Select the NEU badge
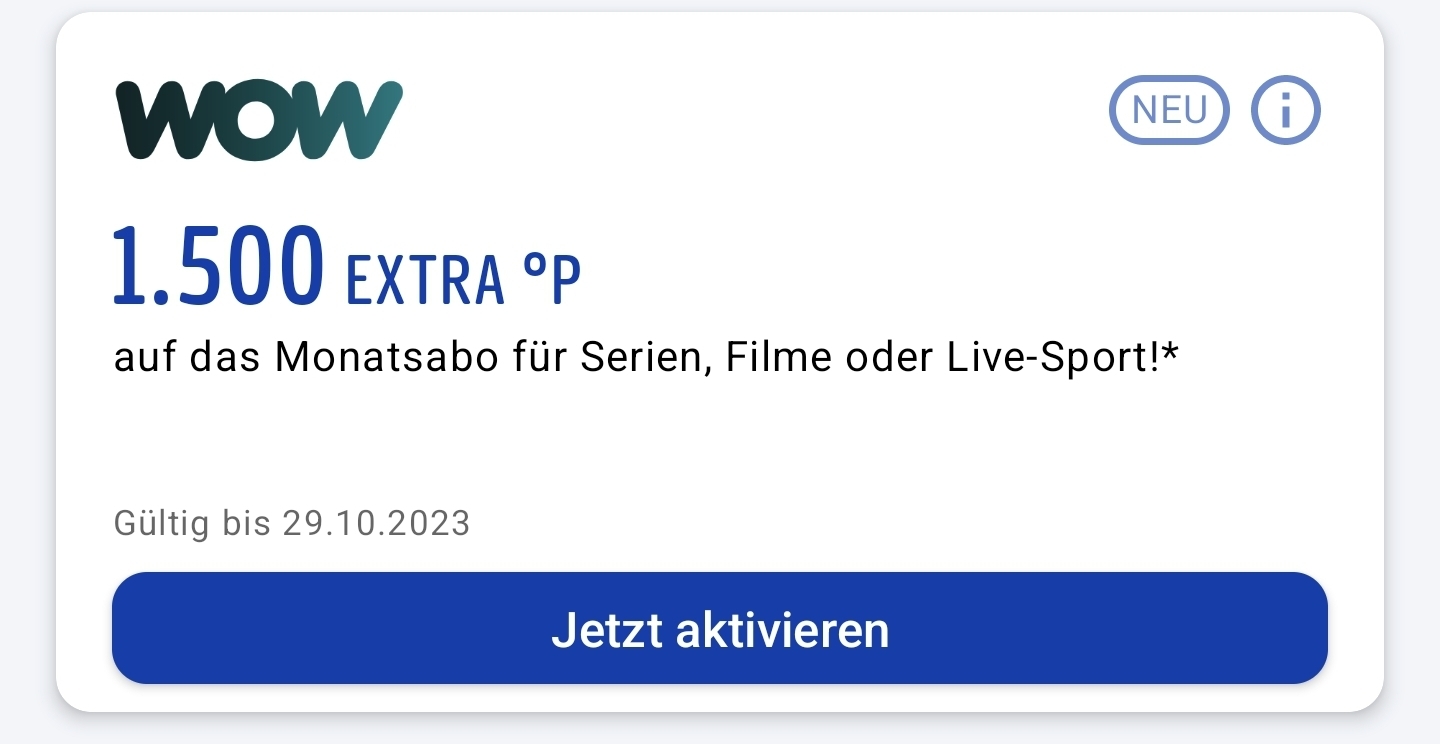Image resolution: width=1440 pixels, height=744 pixels. pos(1169,110)
